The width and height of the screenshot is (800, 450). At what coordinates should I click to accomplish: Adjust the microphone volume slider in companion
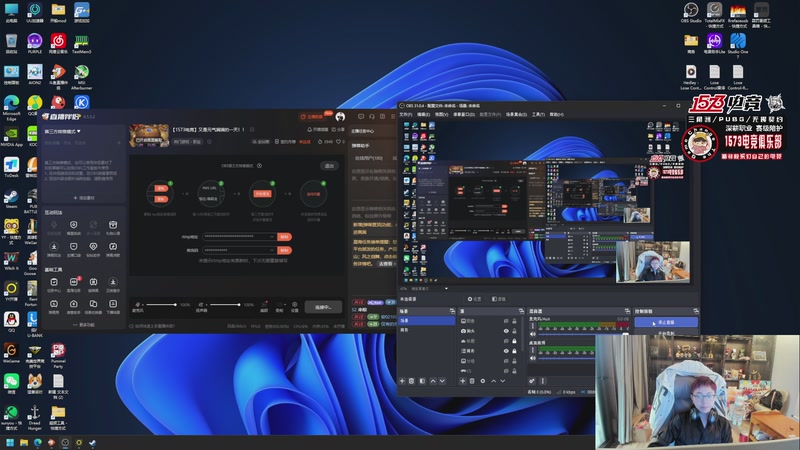(x=161, y=305)
